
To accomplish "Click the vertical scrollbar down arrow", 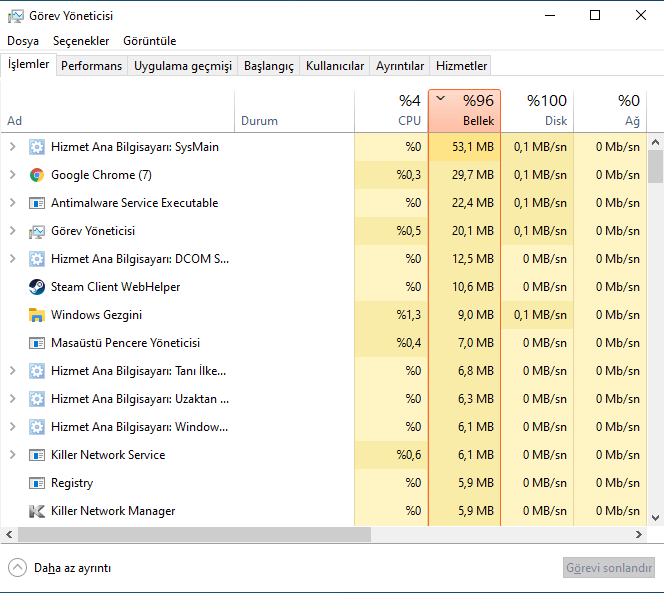I will tap(656, 517).
